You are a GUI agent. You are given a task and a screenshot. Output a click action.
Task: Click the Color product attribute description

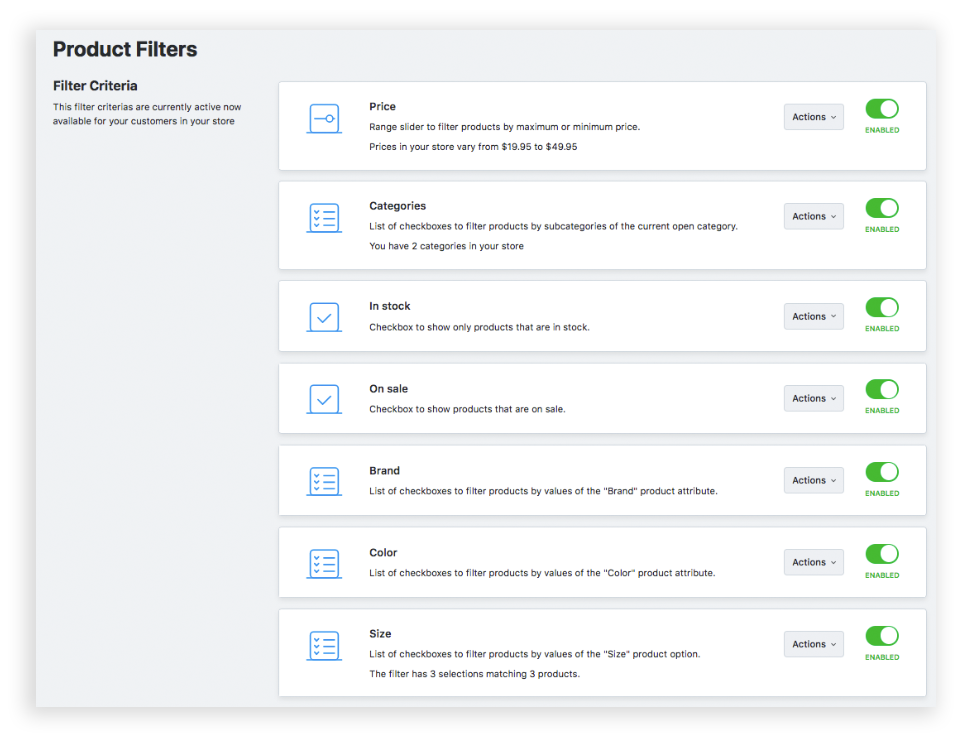coord(542,574)
